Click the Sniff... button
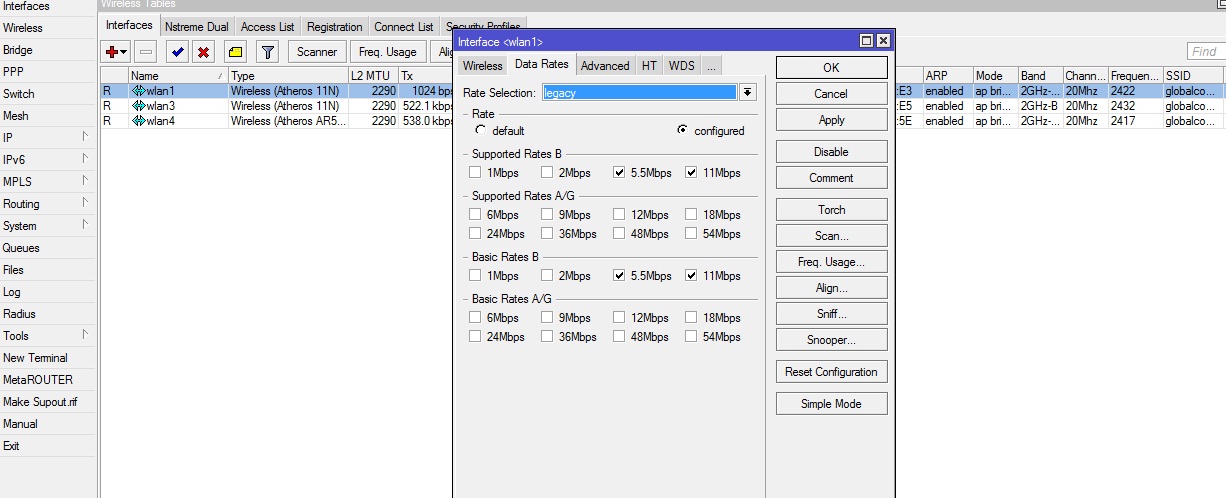Image resolution: width=1226 pixels, height=498 pixels. coord(831,314)
